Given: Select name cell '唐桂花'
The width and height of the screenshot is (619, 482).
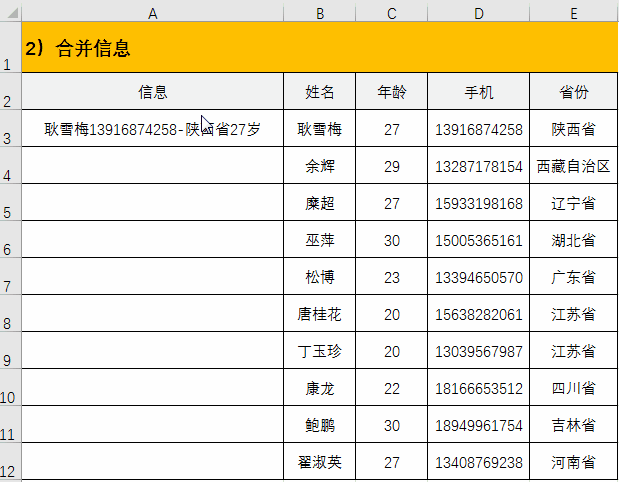Looking at the screenshot, I should click(319, 313).
